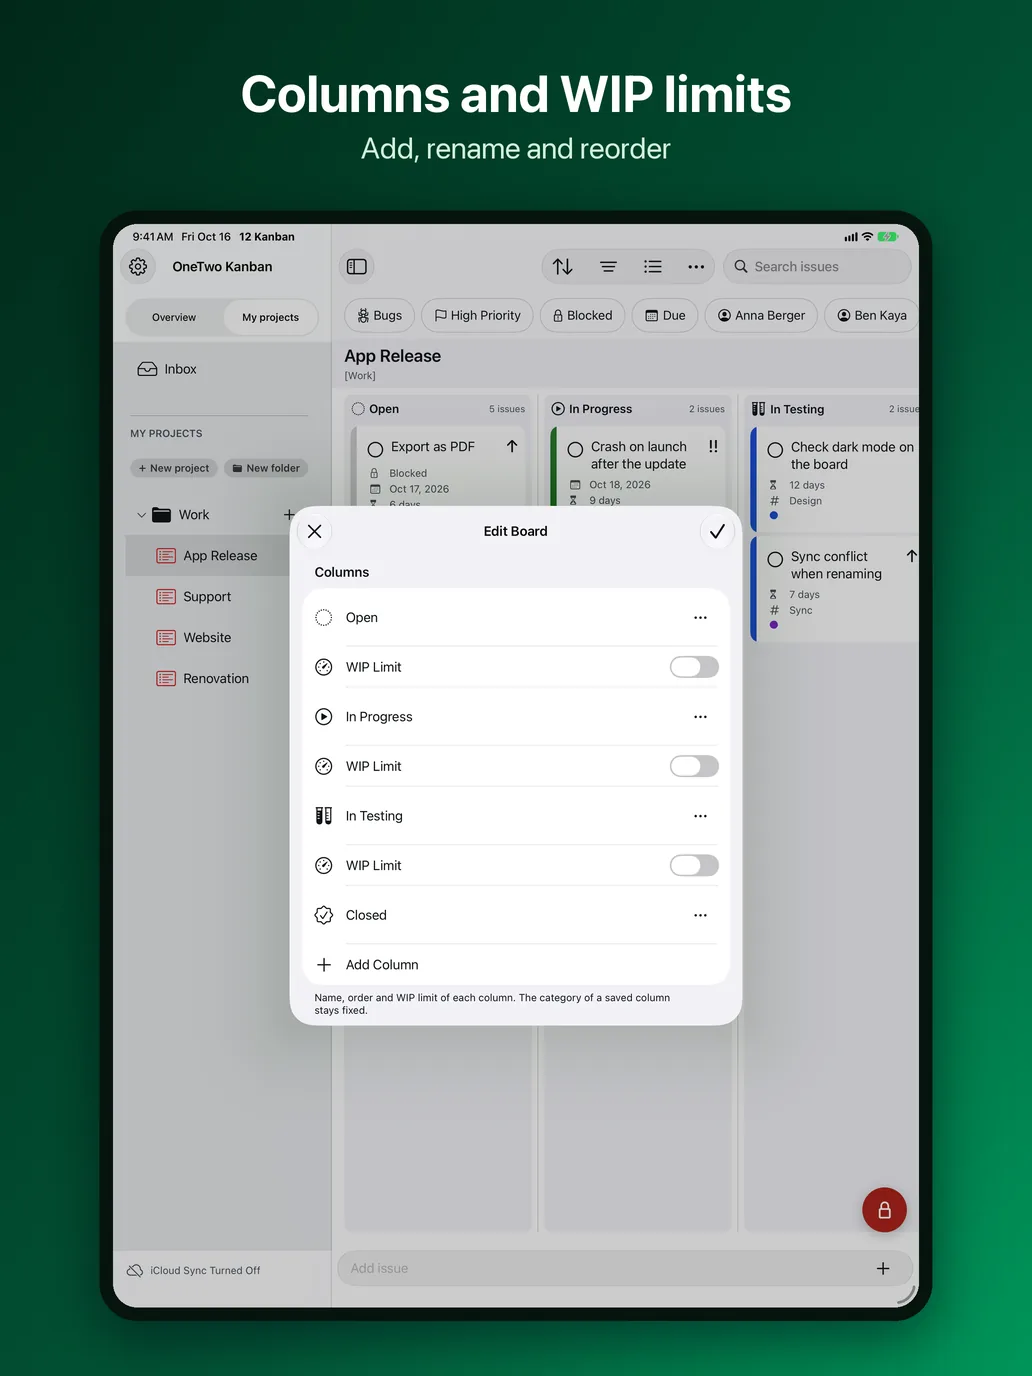Filter by Blocked chip
This screenshot has width=1032, height=1376.
click(582, 315)
